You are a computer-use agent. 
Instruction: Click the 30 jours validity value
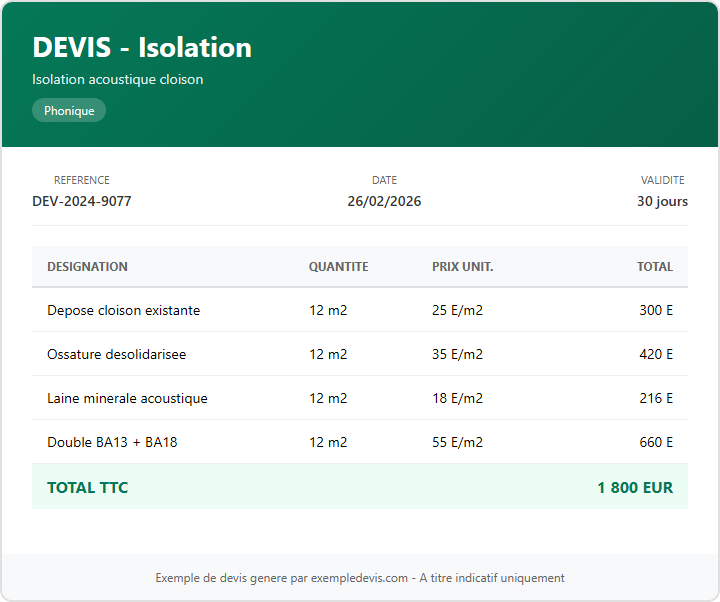click(662, 201)
